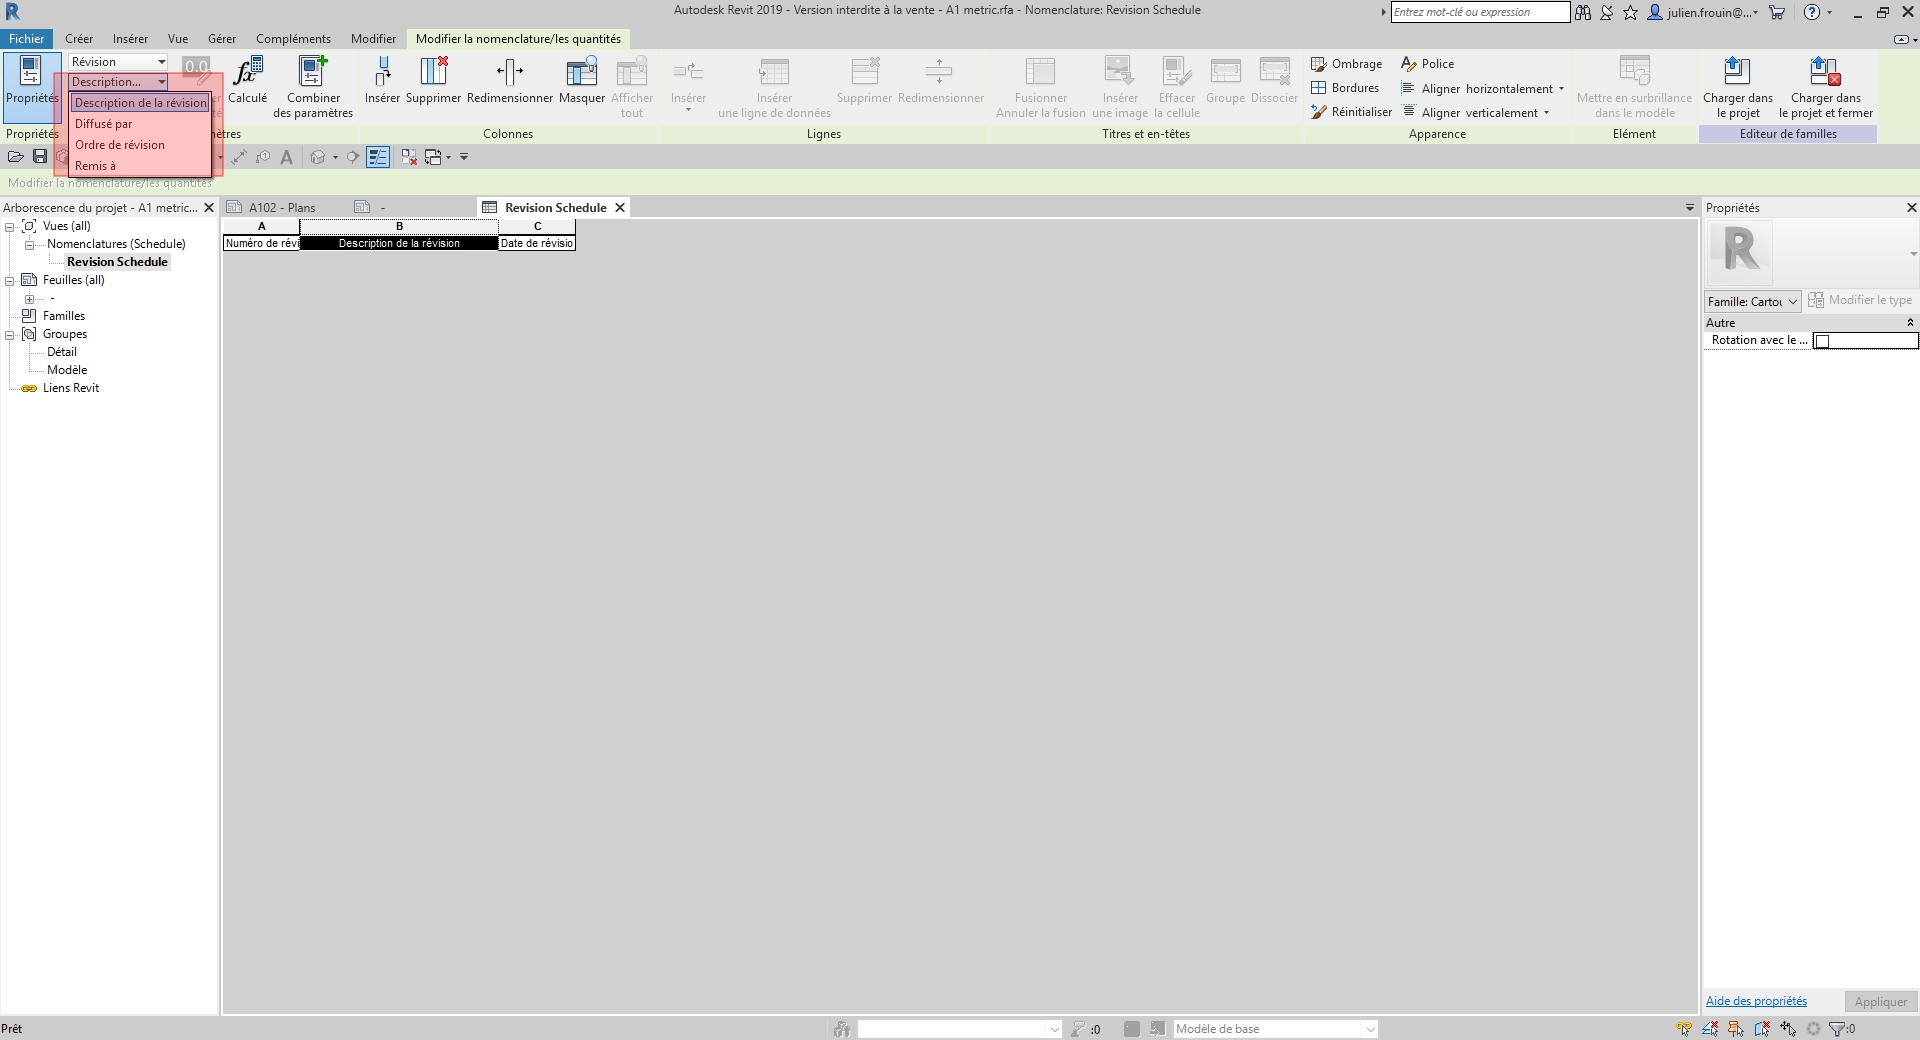Click Charger dans le projet et fermer

tap(1825, 73)
